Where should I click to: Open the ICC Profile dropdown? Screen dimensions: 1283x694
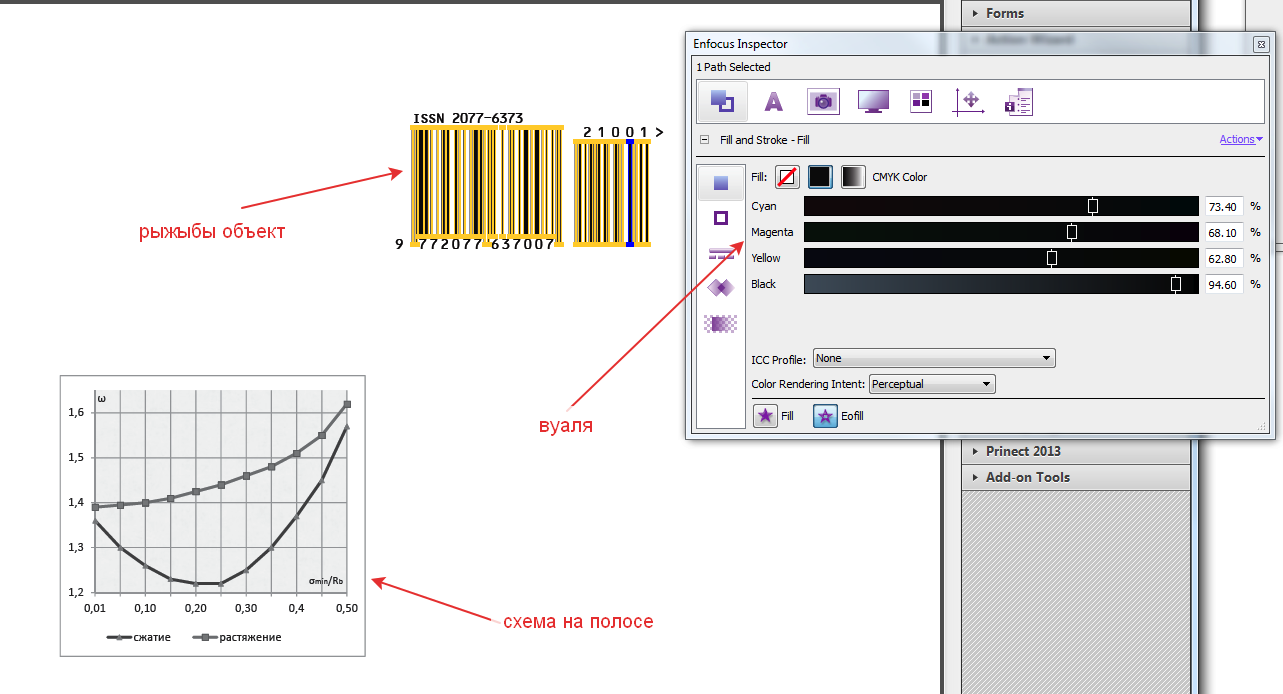click(934, 358)
